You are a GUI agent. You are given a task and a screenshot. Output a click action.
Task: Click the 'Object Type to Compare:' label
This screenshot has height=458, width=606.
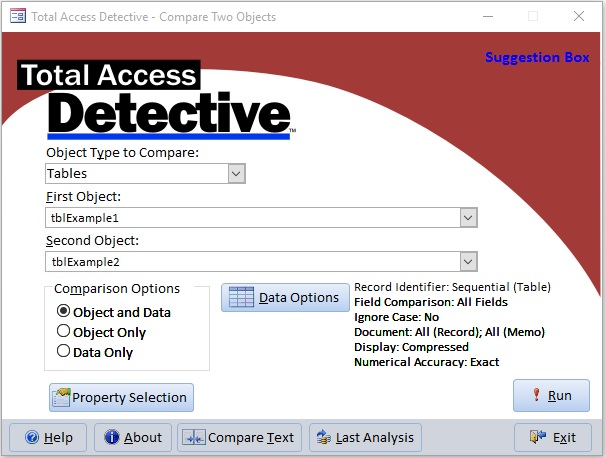point(122,153)
